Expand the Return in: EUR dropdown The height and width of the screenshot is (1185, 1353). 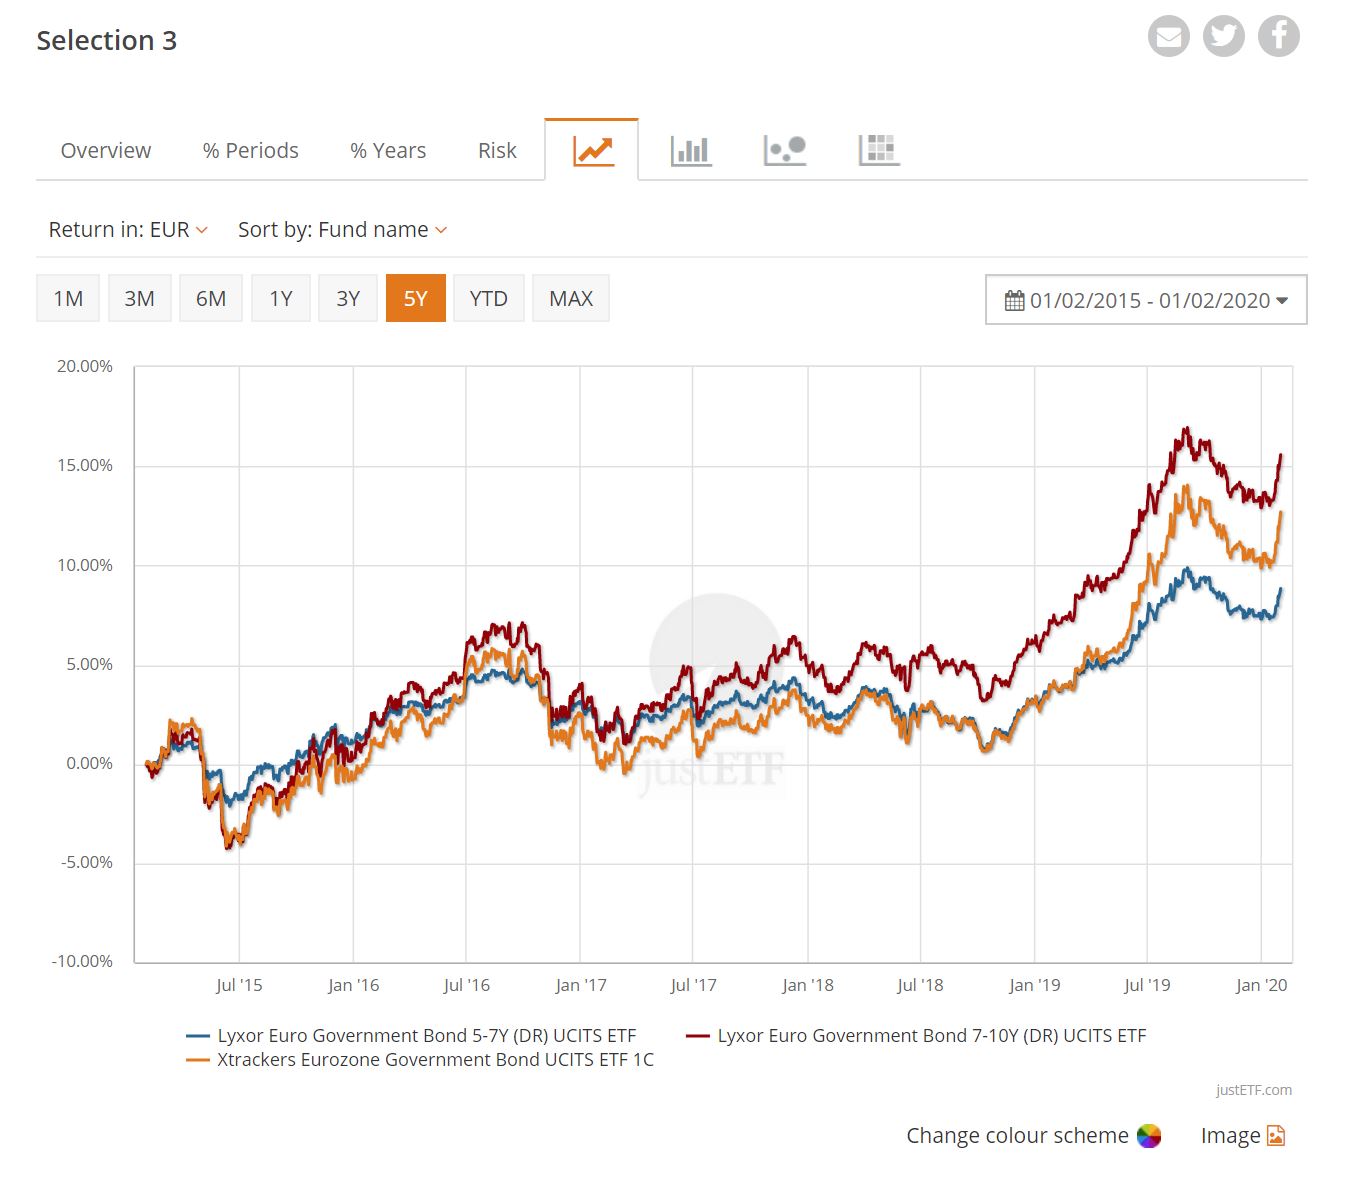coord(128,230)
